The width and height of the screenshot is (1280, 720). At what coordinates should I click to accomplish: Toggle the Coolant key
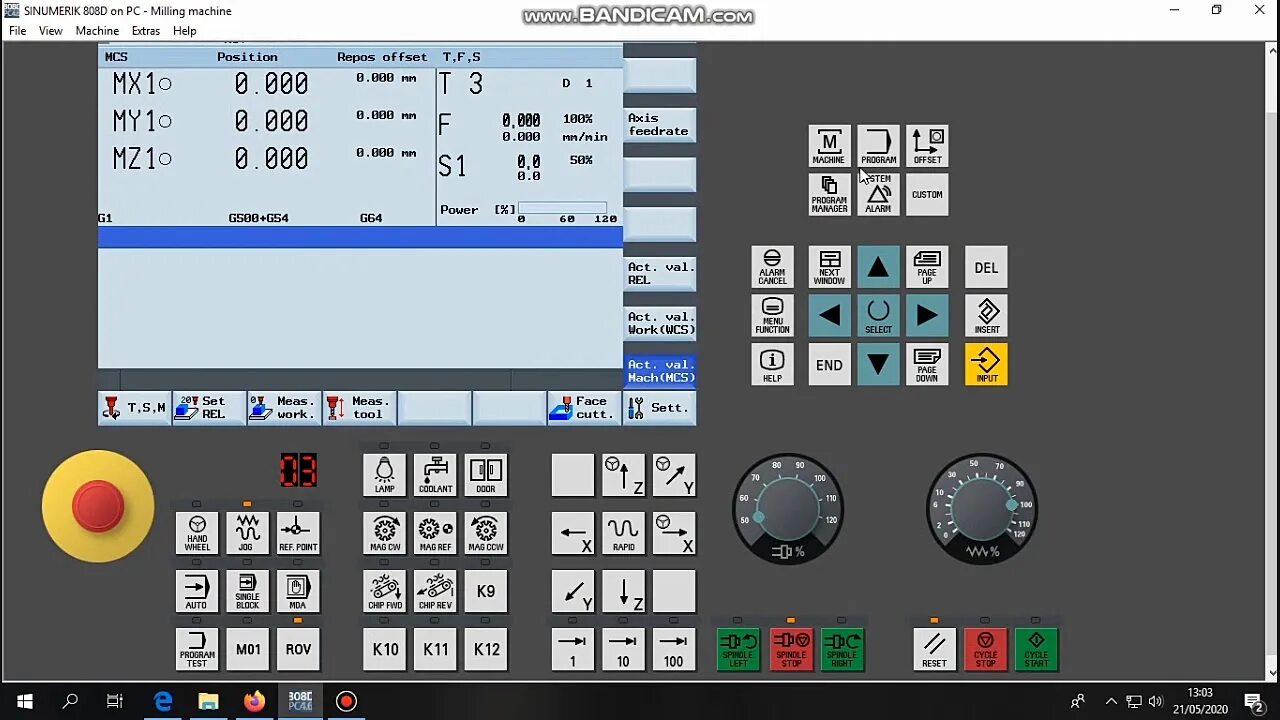(x=435, y=475)
